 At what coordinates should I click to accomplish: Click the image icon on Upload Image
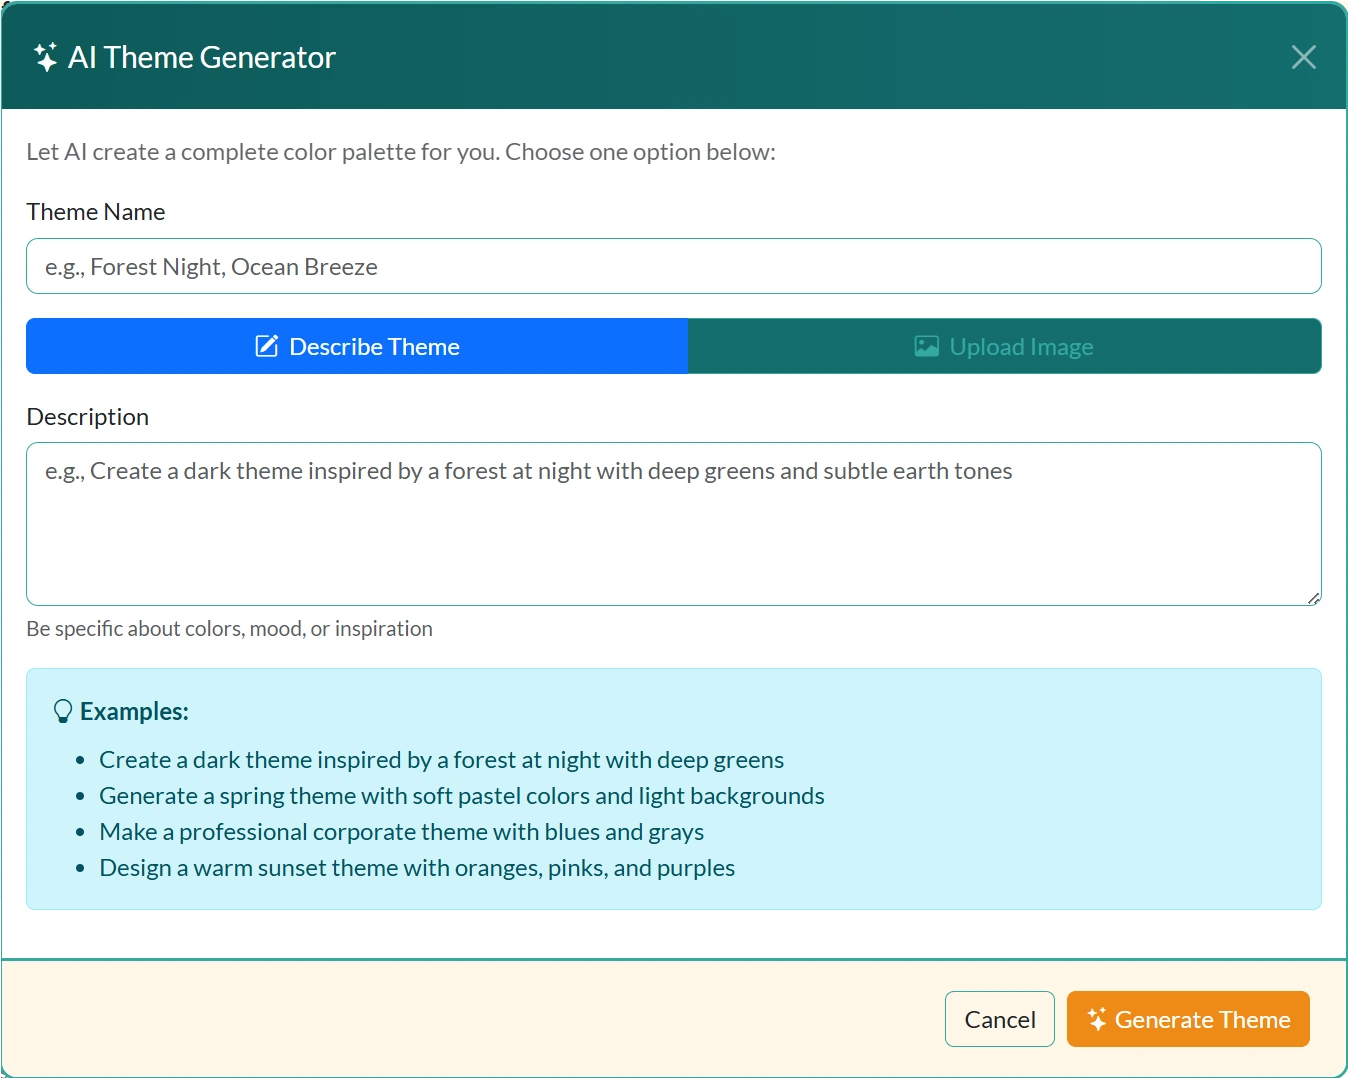[925, 345]
